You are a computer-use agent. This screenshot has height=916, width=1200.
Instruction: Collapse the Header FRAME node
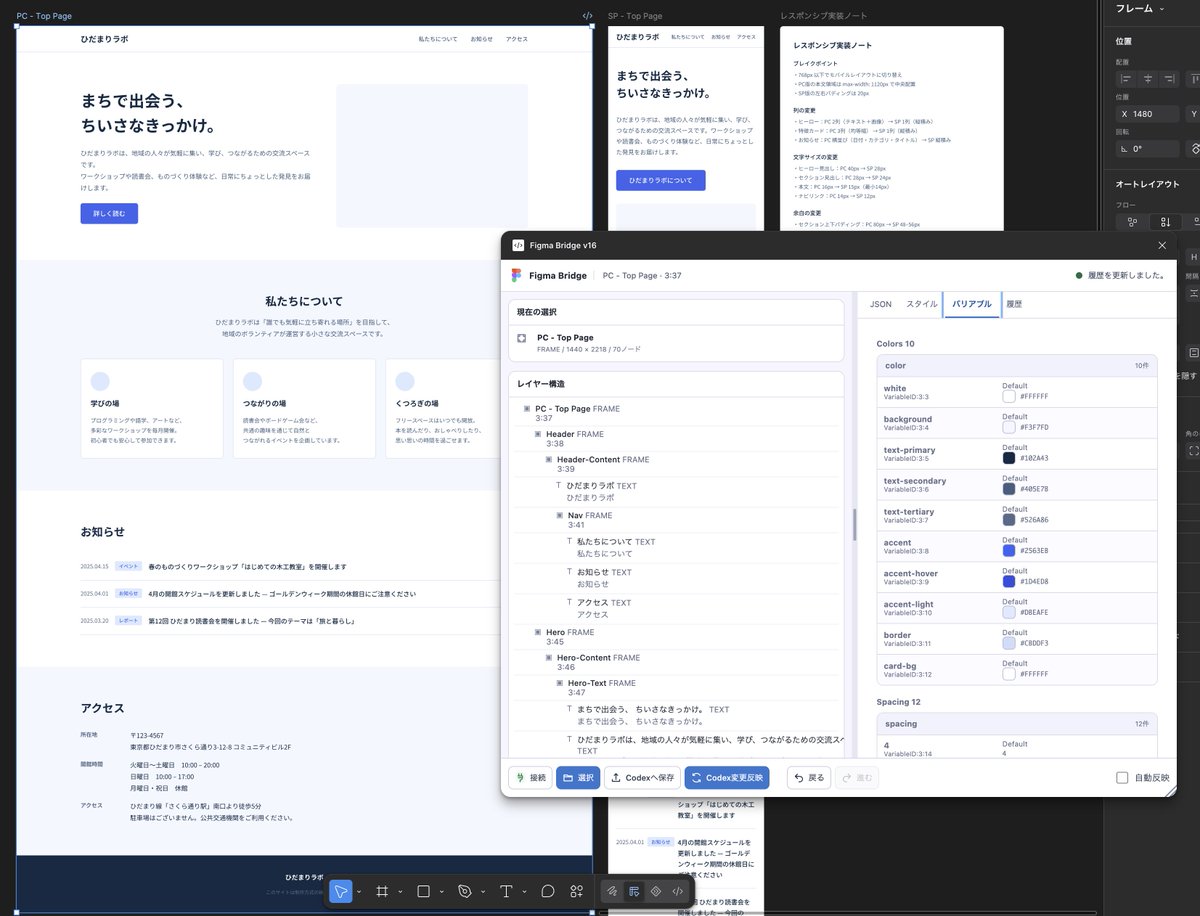538,434
